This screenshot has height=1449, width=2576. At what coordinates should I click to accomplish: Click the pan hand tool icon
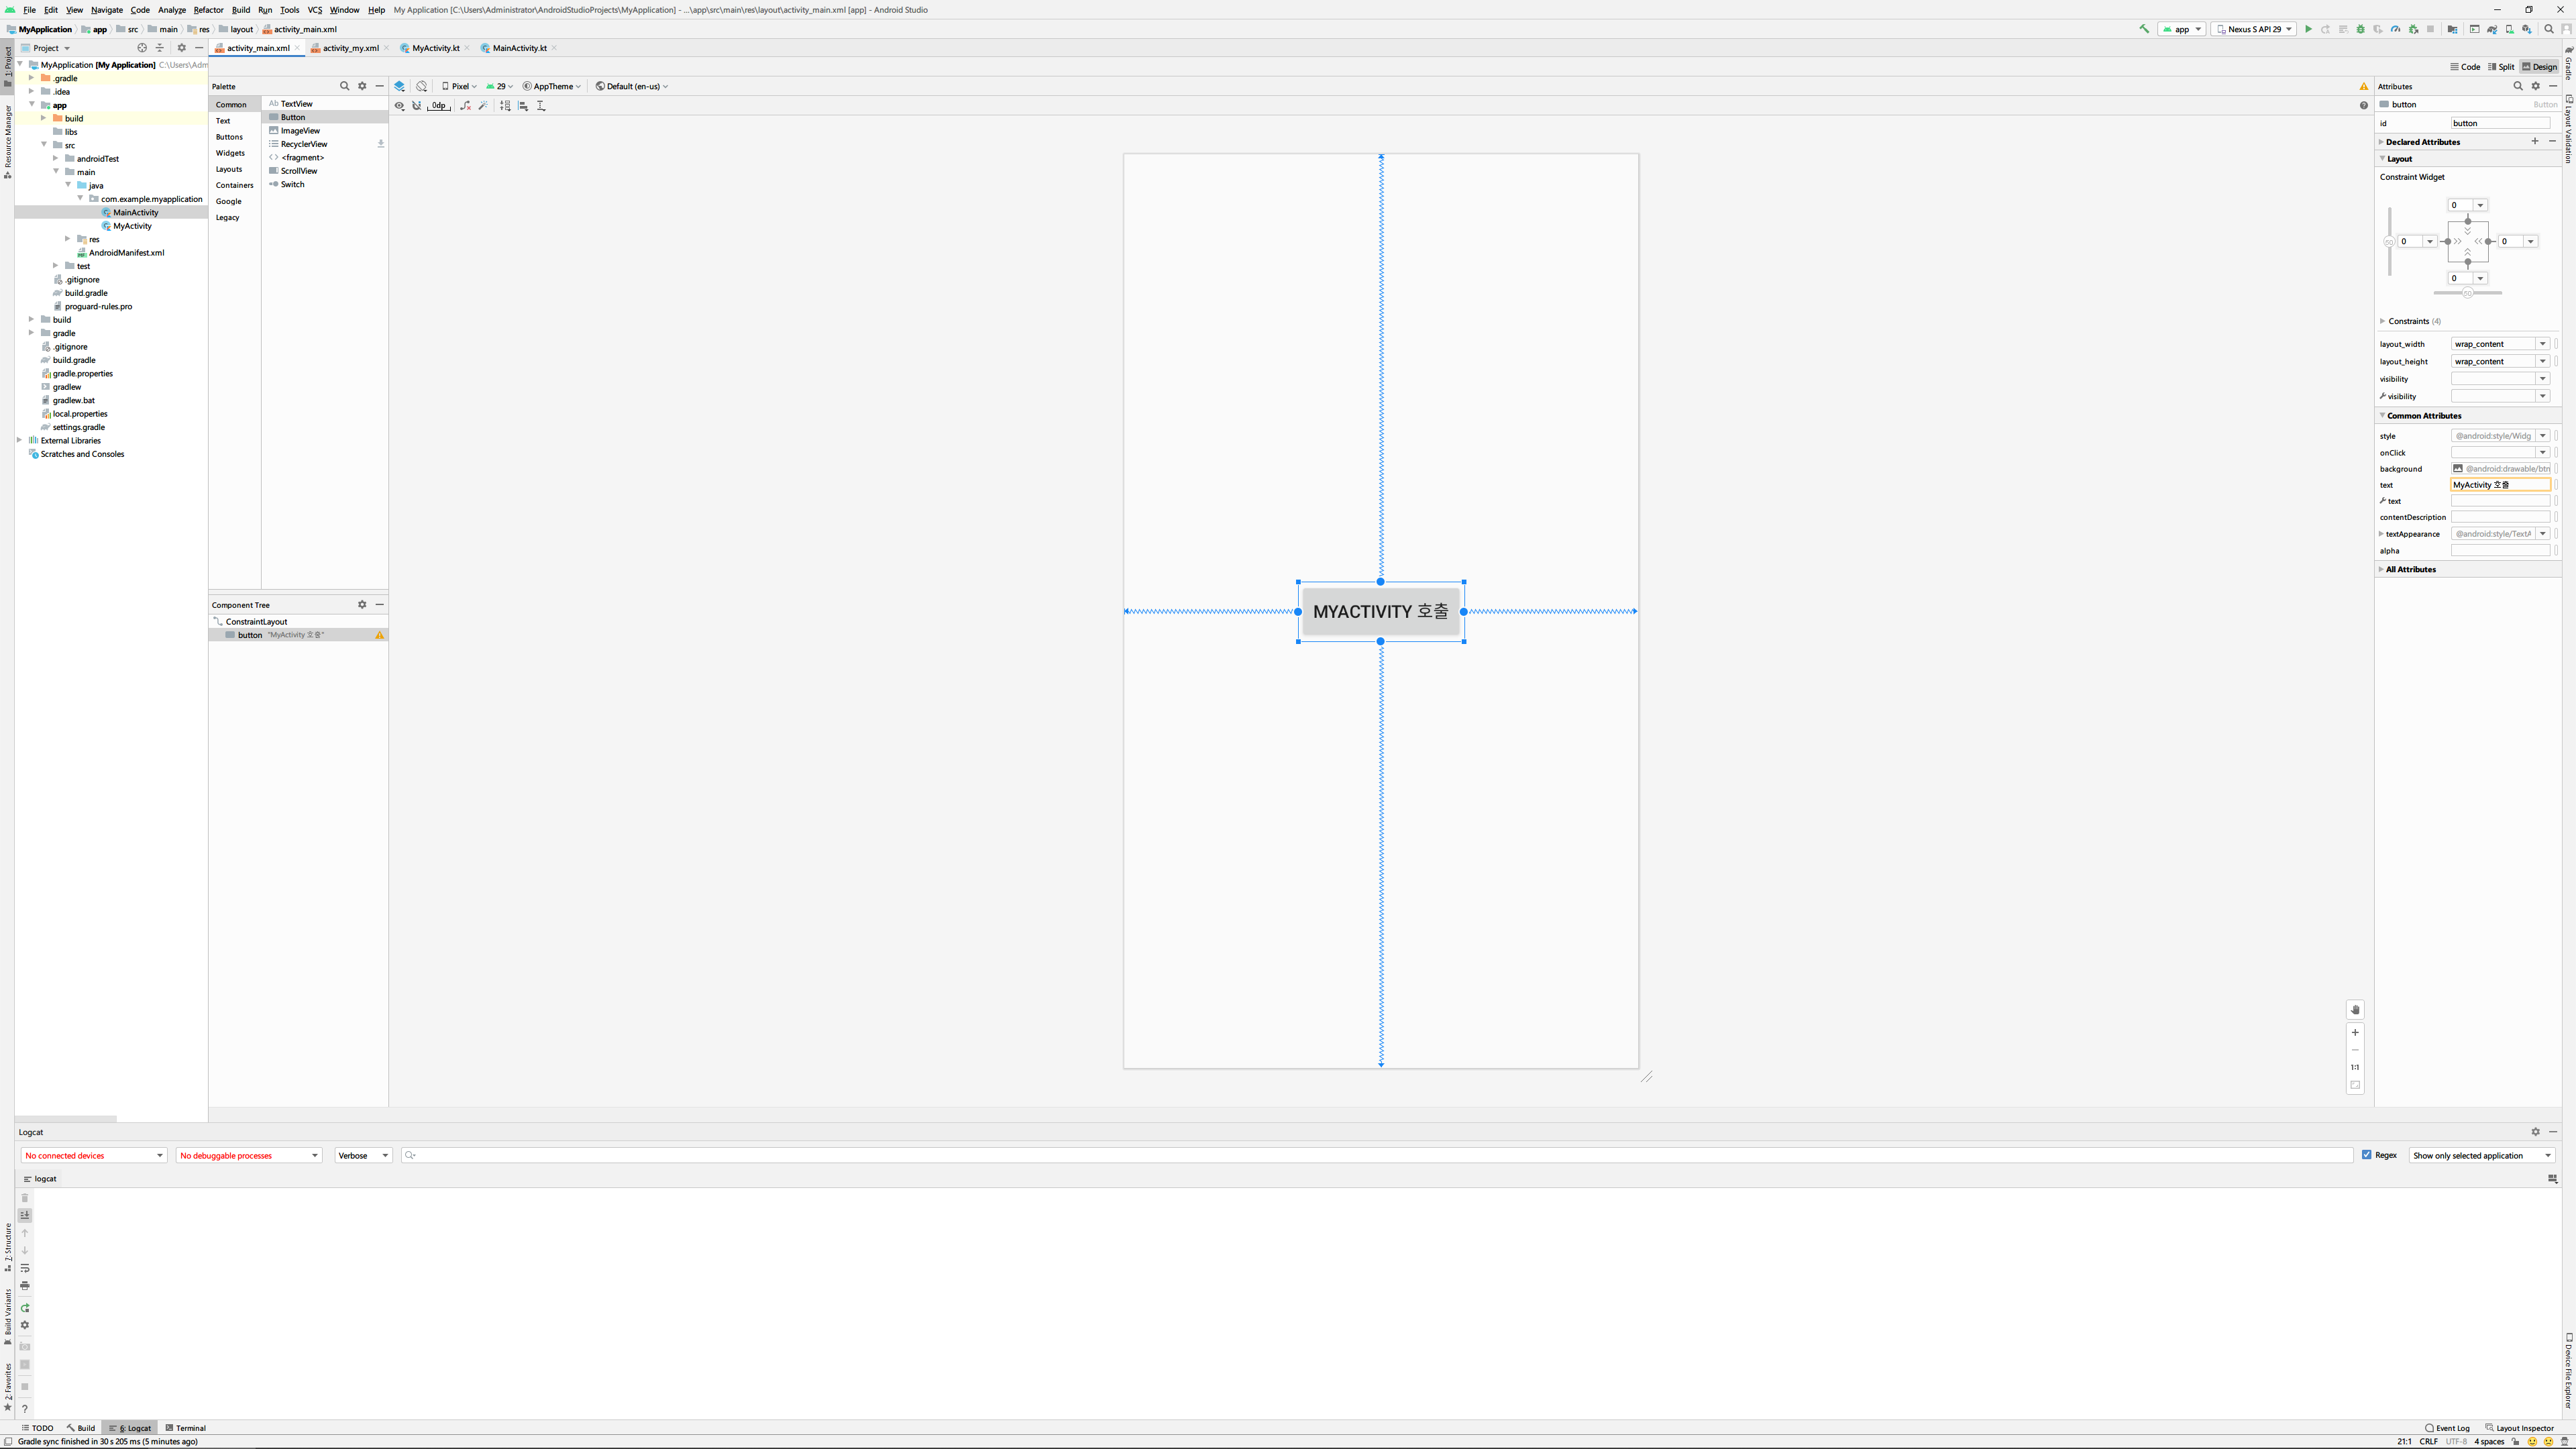pos(2355,1010)
